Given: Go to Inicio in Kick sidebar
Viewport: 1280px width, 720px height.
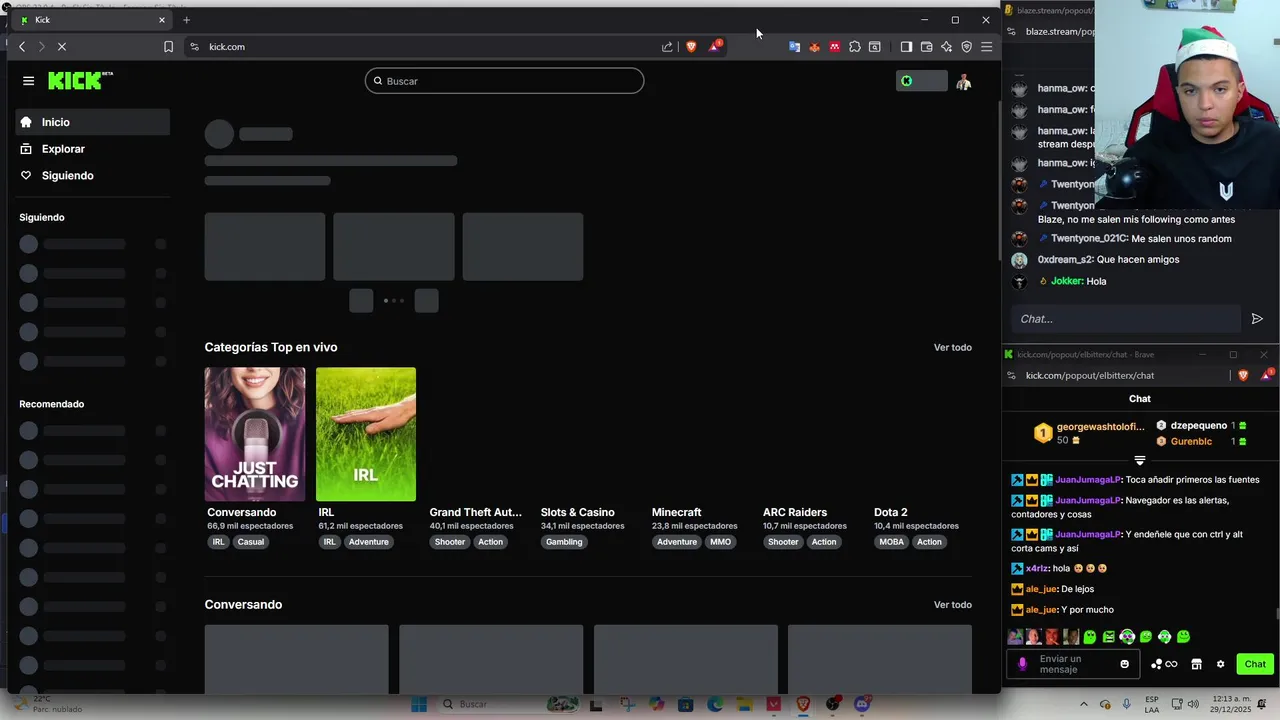Looking at the screenshot, I should pyautogui.click(x=93, y=122).
